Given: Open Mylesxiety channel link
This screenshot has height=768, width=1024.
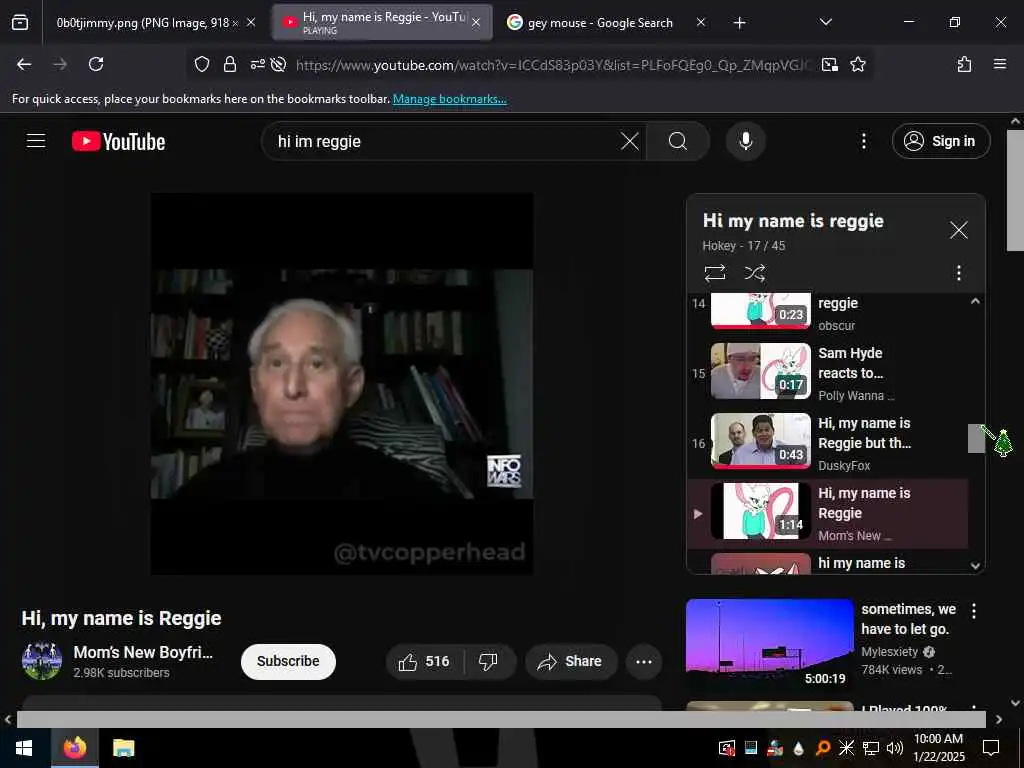Looking at the screenshot, I should [x=889, y=652].
